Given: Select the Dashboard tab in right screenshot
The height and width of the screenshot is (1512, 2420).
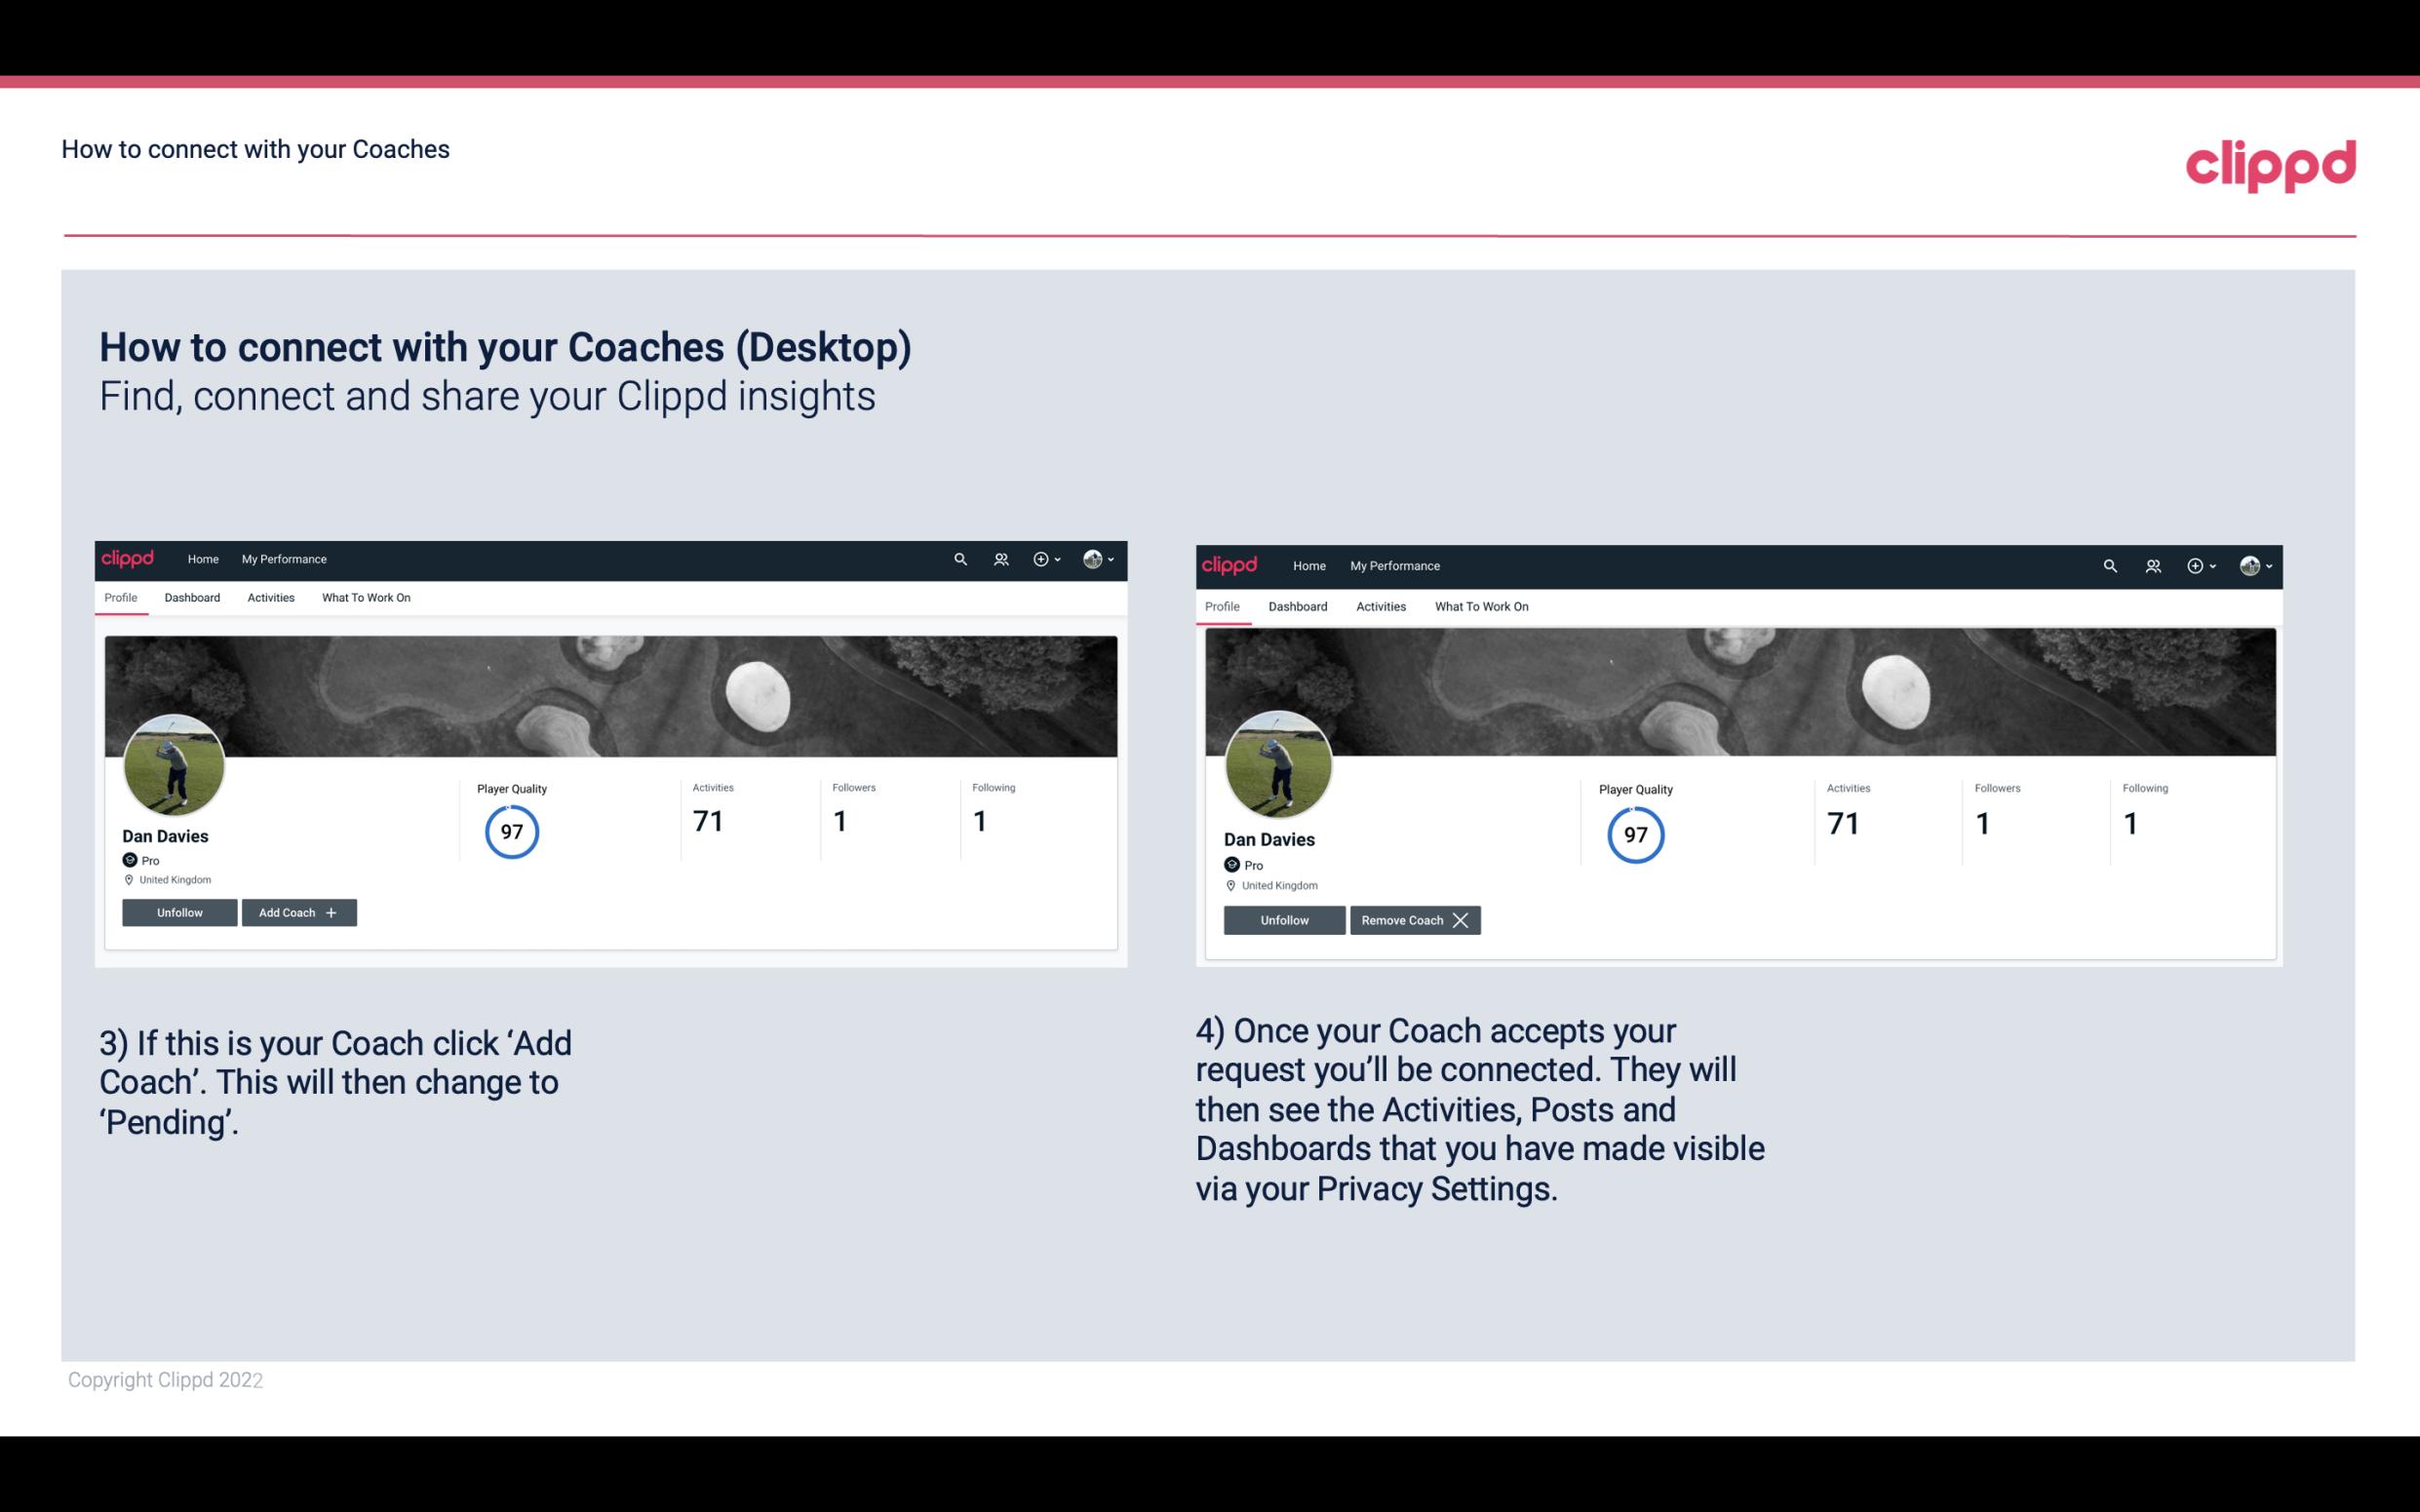Looking at the screenshot, I should (x=1298, y=604).
